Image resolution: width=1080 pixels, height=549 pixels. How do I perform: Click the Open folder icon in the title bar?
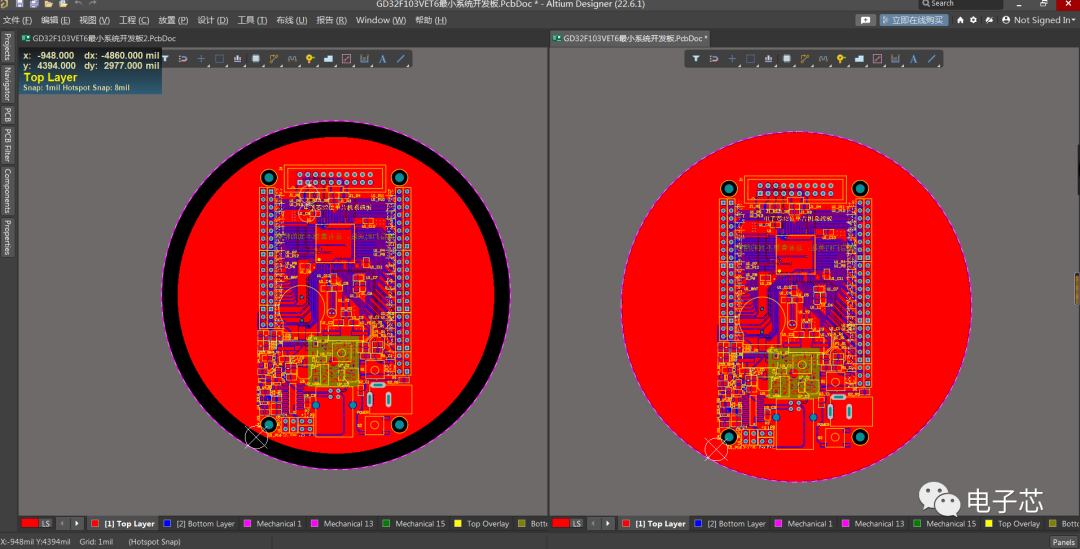point(48,3)
